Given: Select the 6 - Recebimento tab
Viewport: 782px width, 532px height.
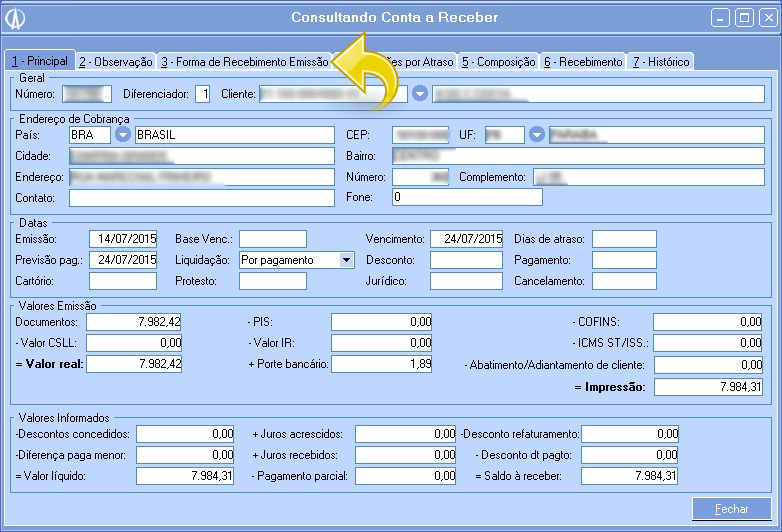Looking at the screenshot, I should 583,62.
